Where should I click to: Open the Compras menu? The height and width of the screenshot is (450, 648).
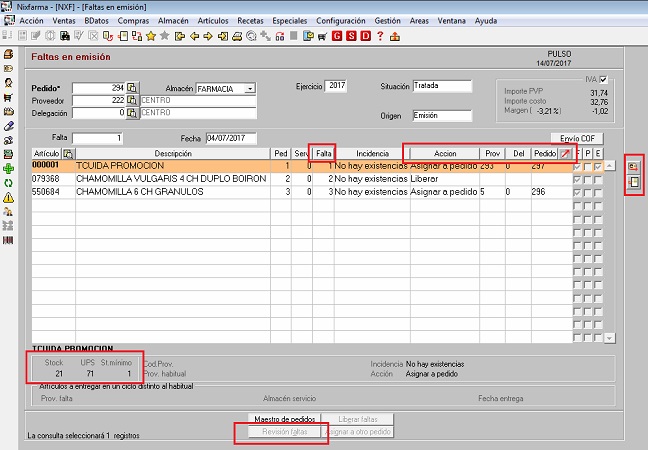click(x=133, y=21)
